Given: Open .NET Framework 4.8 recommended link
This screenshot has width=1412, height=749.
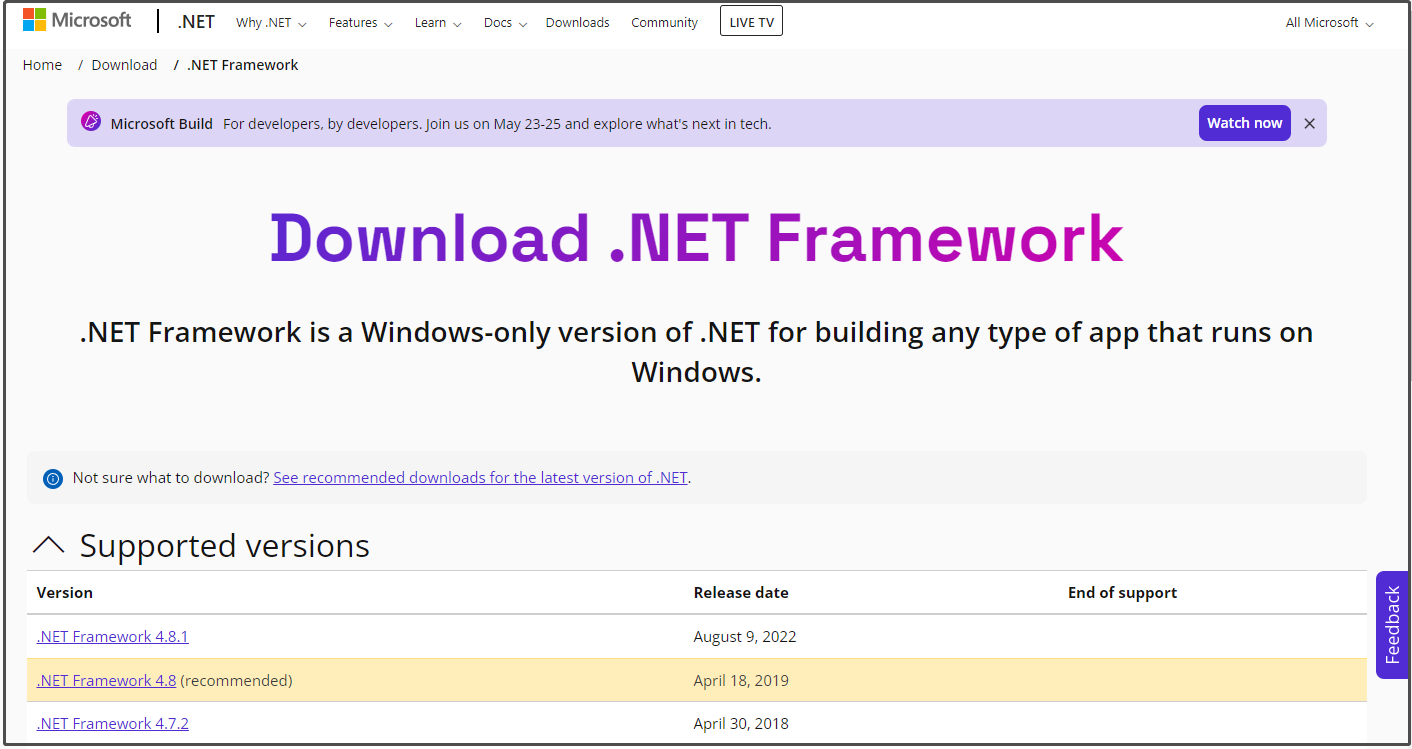Looking at the screenshot, I should [106, 681].
